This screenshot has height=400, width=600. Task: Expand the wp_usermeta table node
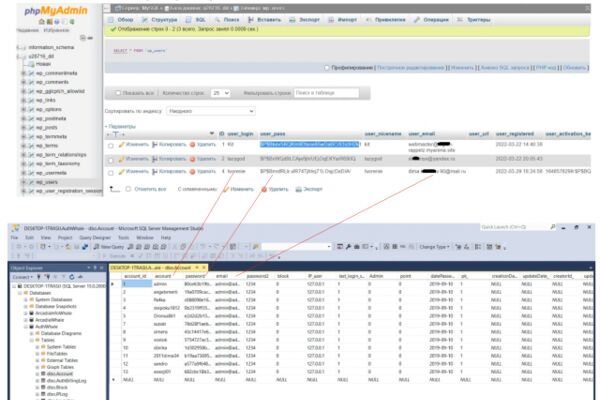tap(24, 173)
